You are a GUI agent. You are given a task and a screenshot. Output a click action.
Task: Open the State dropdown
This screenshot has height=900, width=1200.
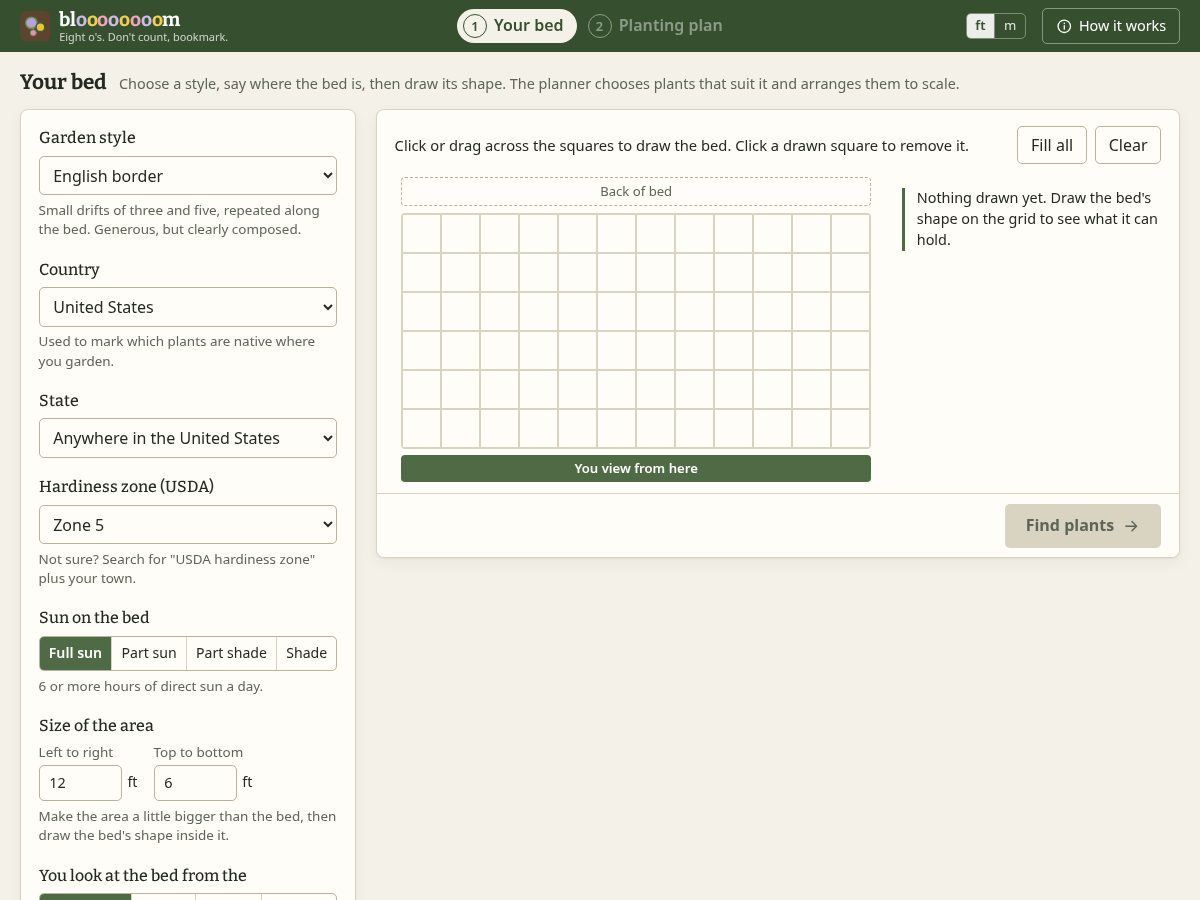(x=188, y=438)
